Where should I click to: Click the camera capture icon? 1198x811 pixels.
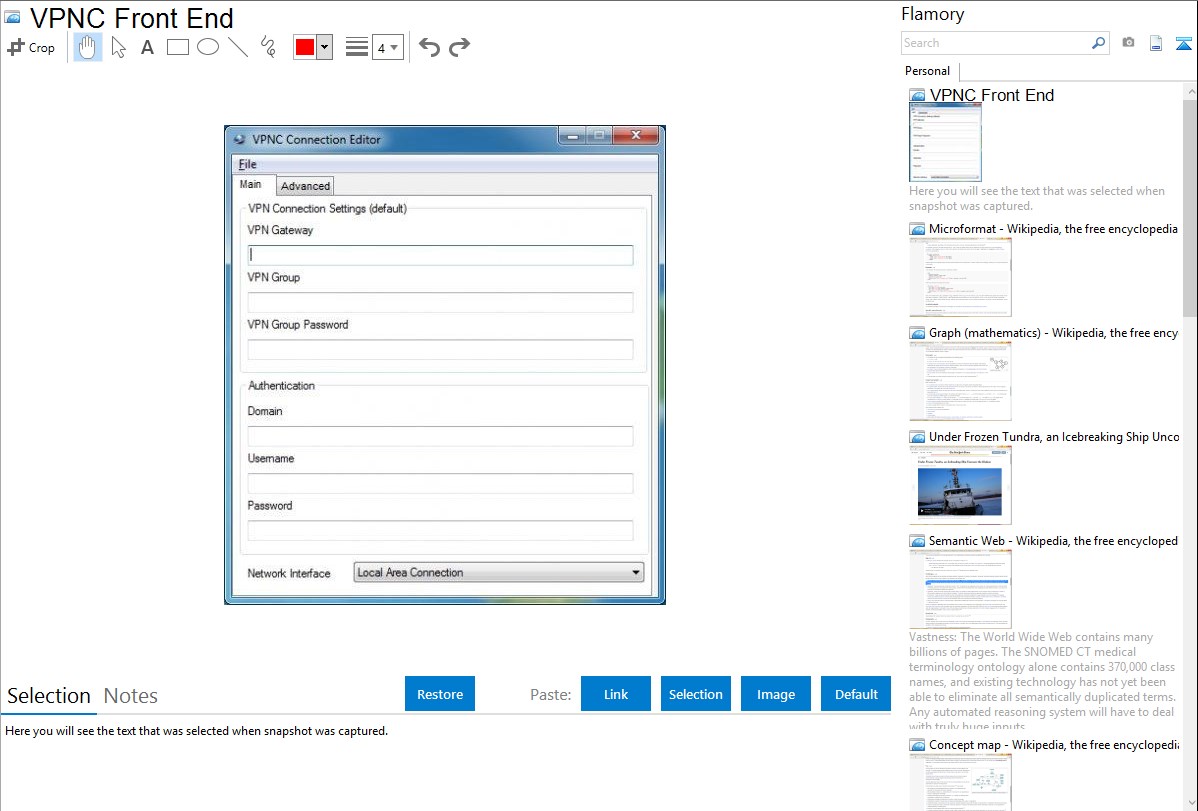click(1128, 43)
